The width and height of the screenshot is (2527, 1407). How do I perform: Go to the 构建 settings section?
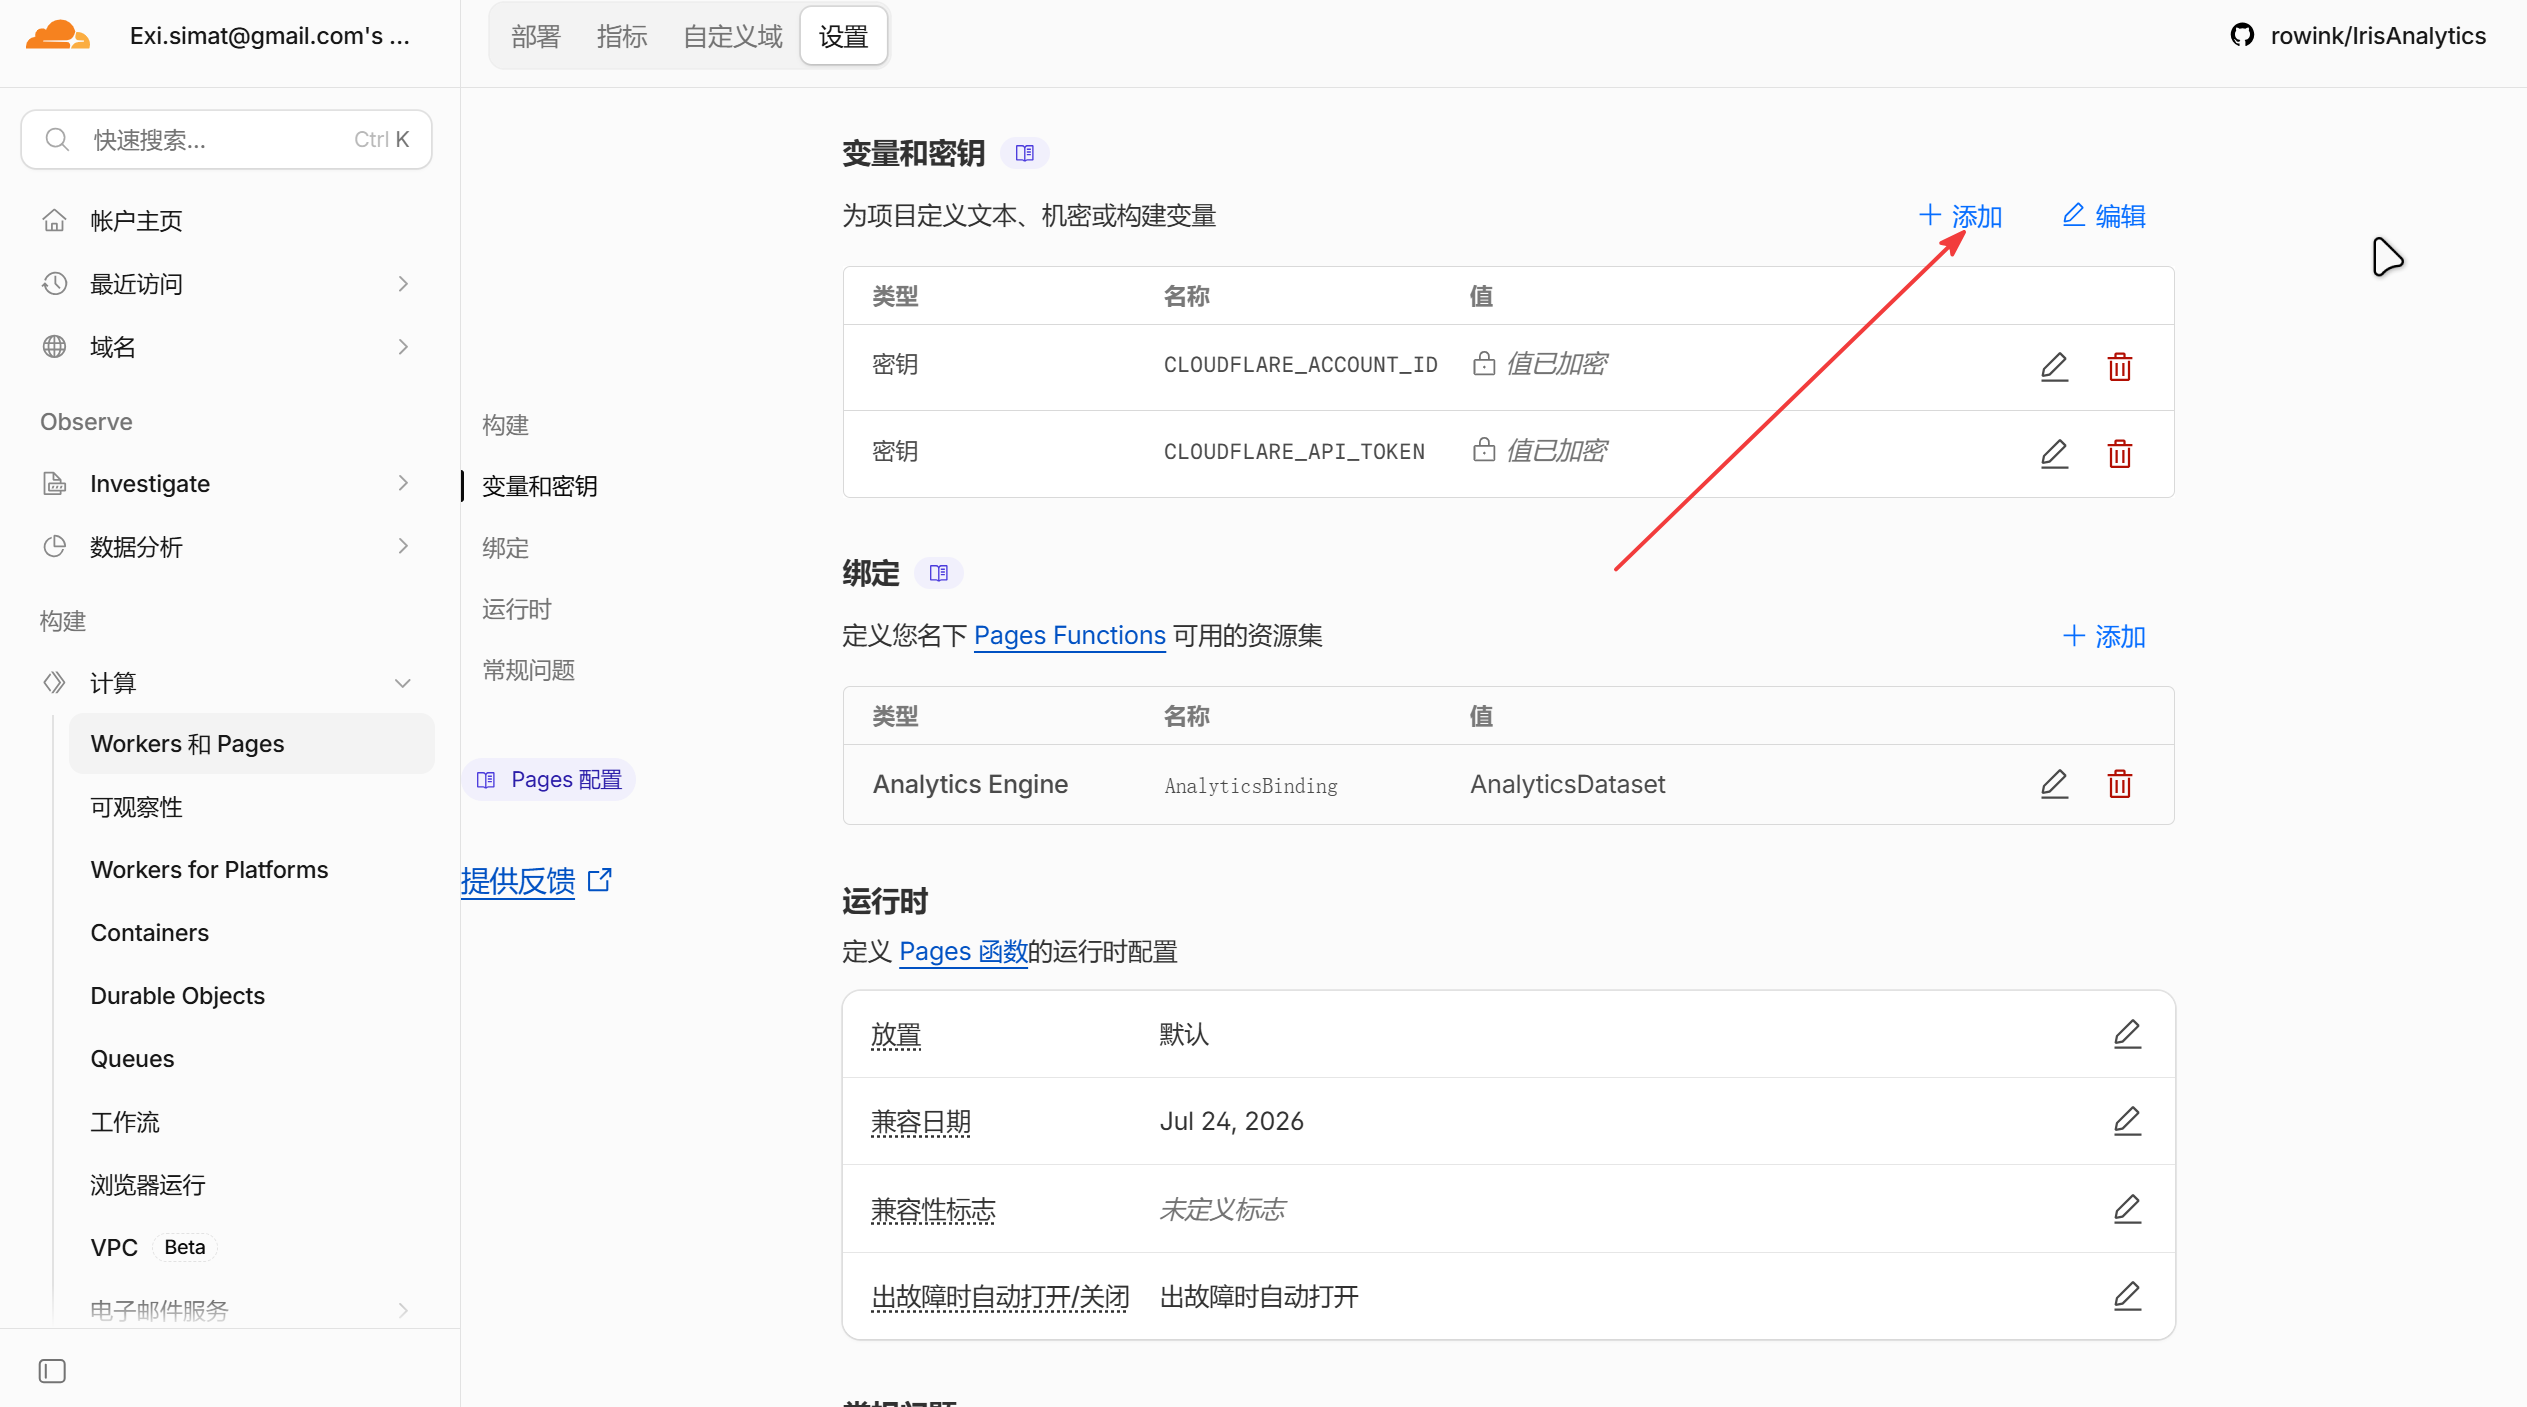(506, 425)
